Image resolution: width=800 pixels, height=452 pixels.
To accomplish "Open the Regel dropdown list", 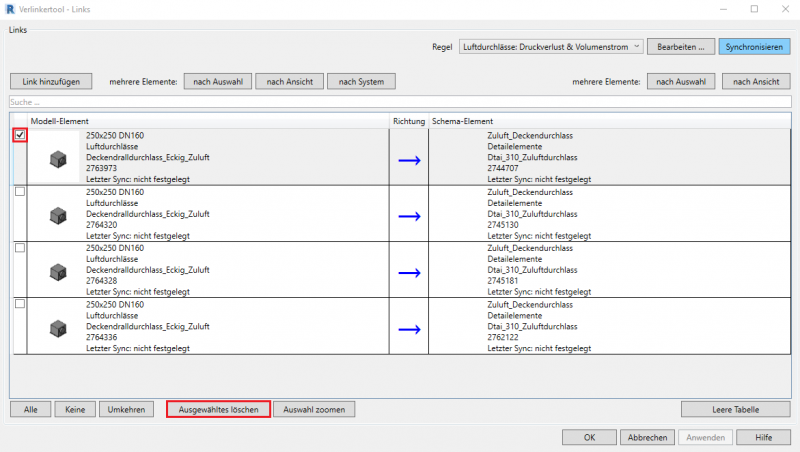I will 549,47.
